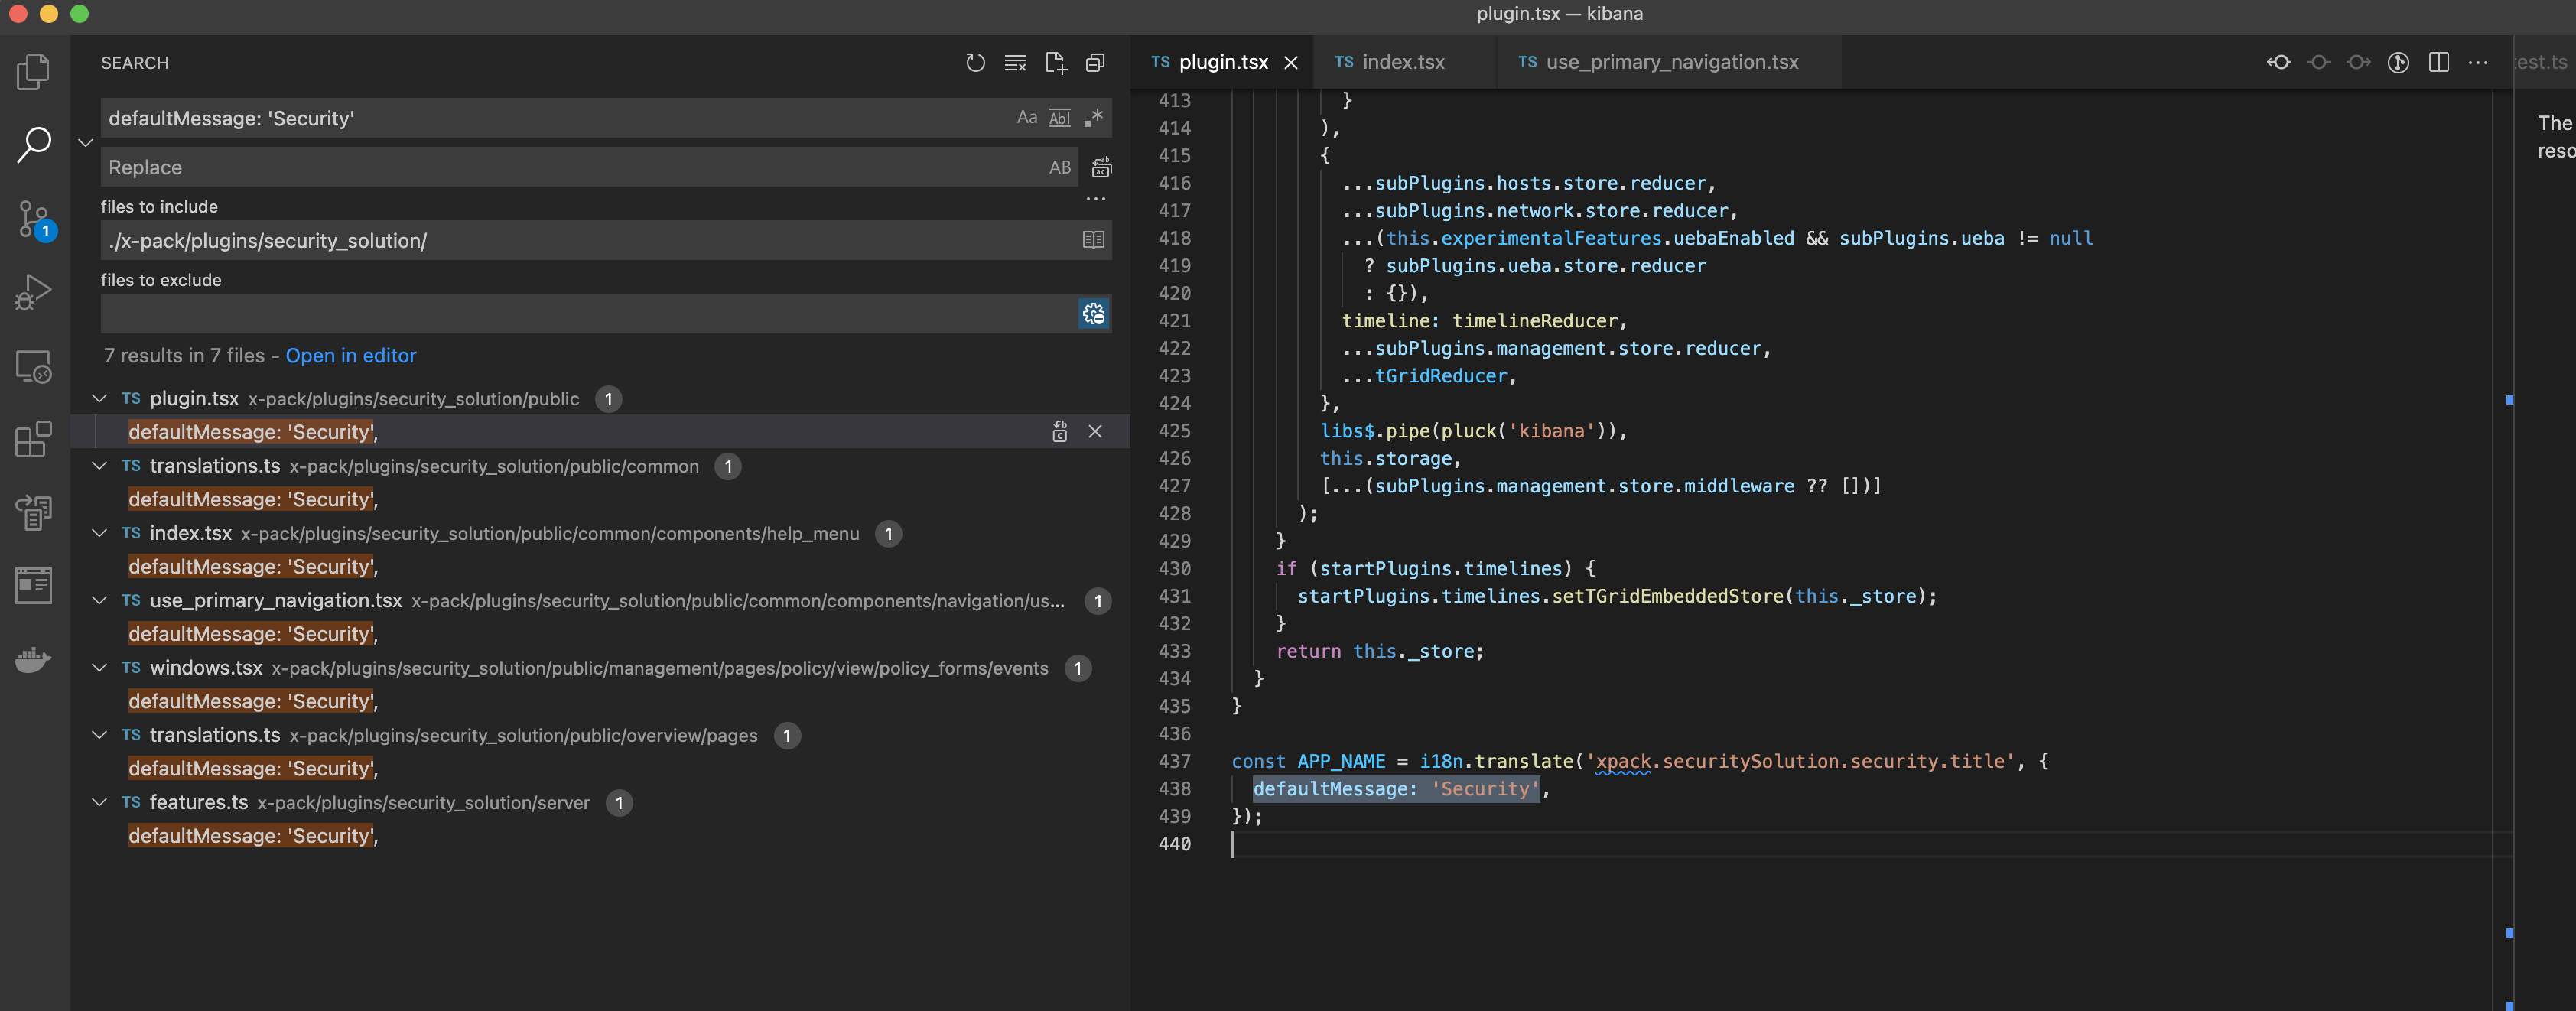The width and height of the screenshot is (2576, 1011).
Task: Open the Extensions view
Action: click(33, 439)
